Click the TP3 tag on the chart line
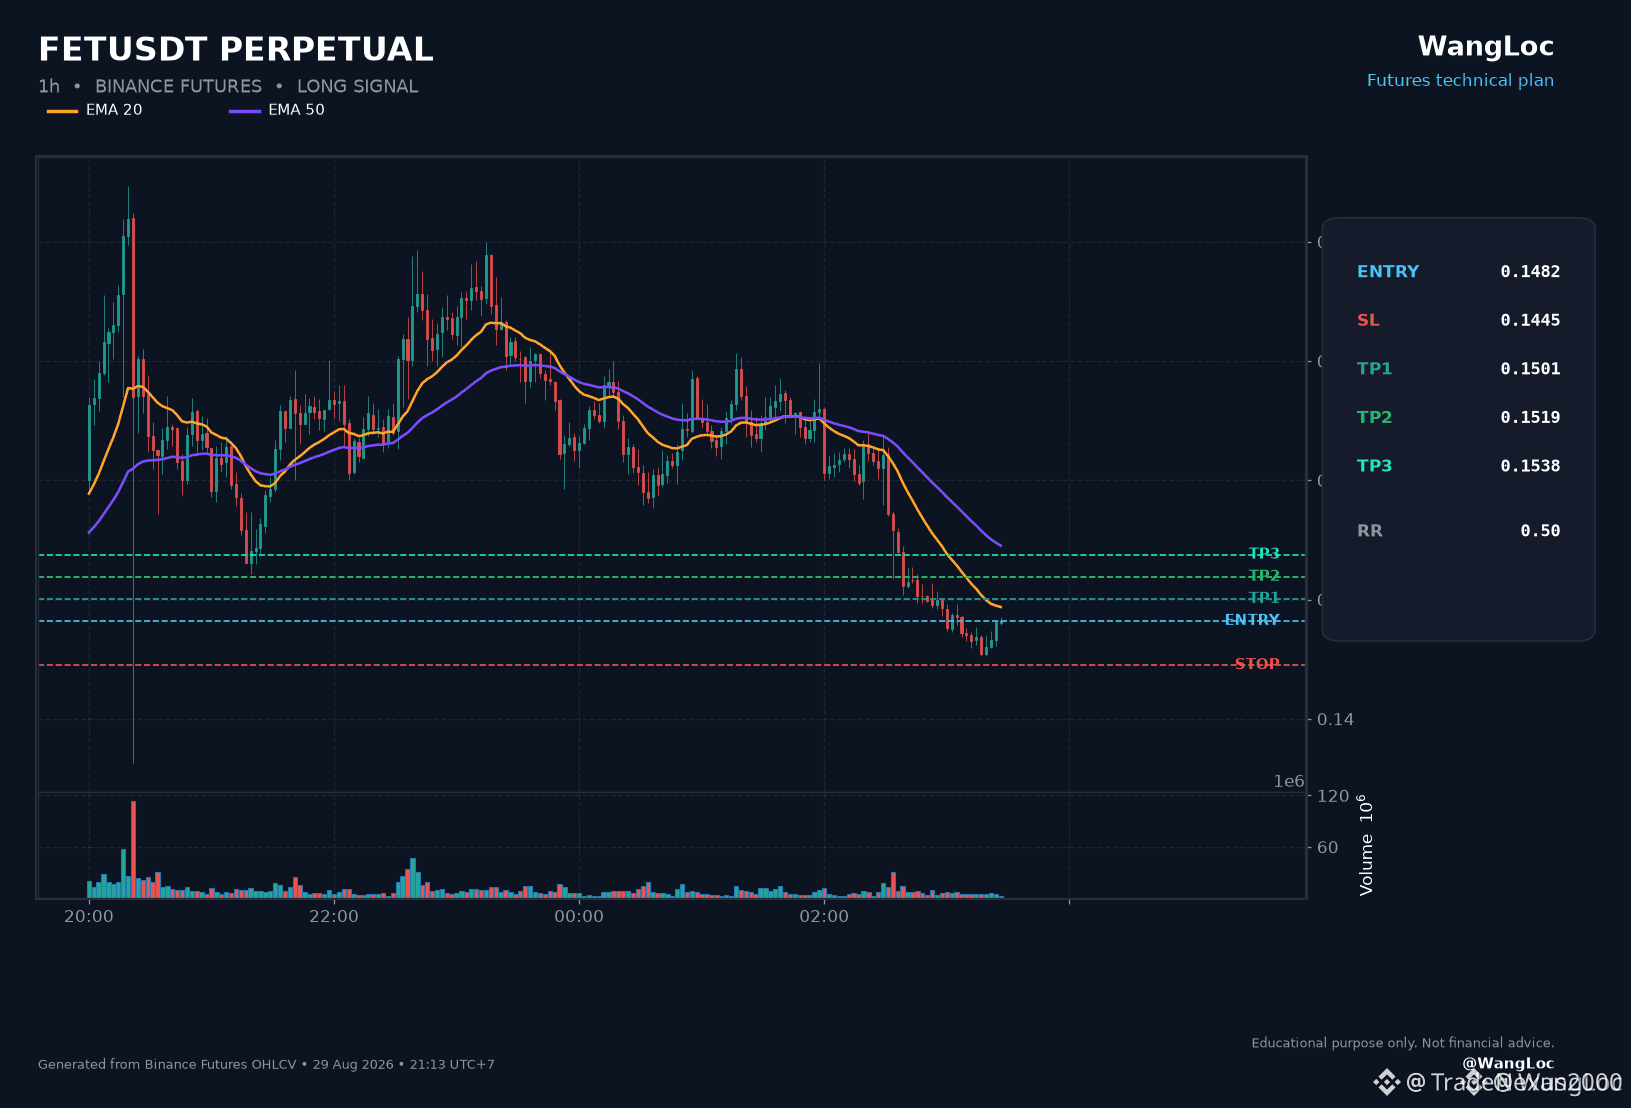This screenshot has height=1108, width=1631. pyautogui.click(x=1264, y=554)
